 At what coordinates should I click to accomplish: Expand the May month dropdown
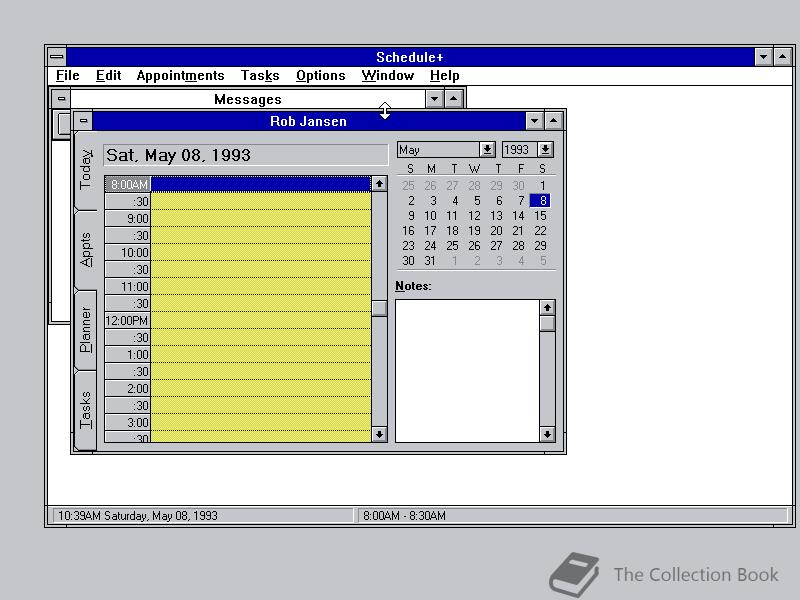pyautogui.click(x=487, y=149)
